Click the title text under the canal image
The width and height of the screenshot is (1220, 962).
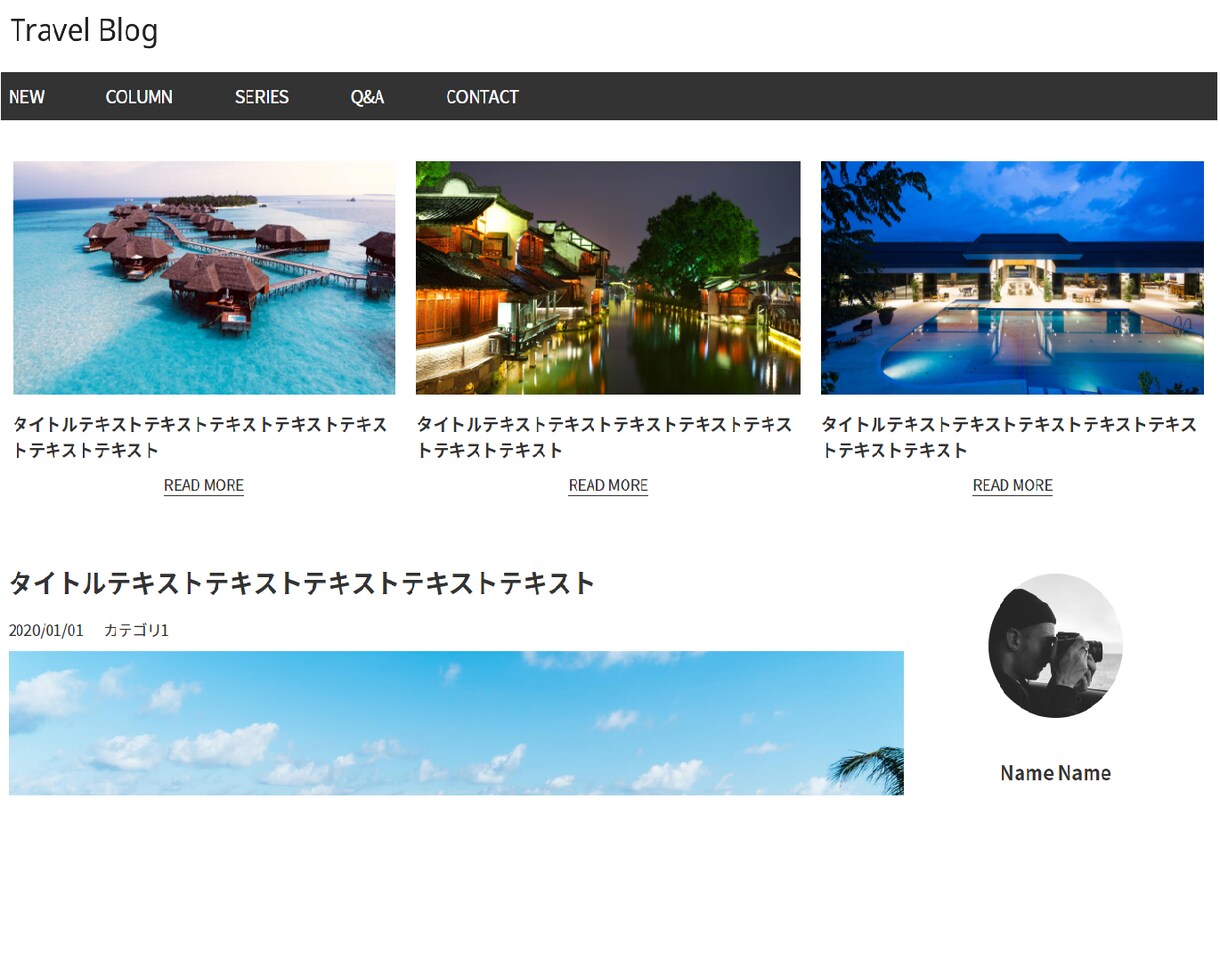(x=604, y=437)
